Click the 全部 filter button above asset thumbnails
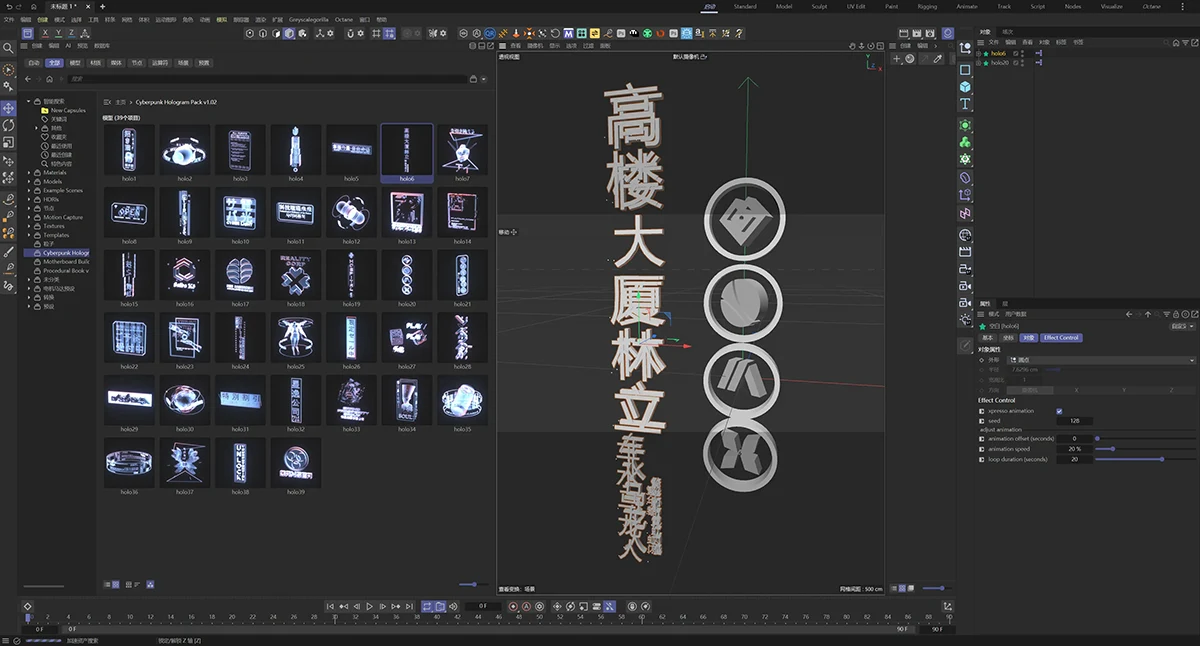This screenshot has width=1200, height=646. tap(55, 62)
